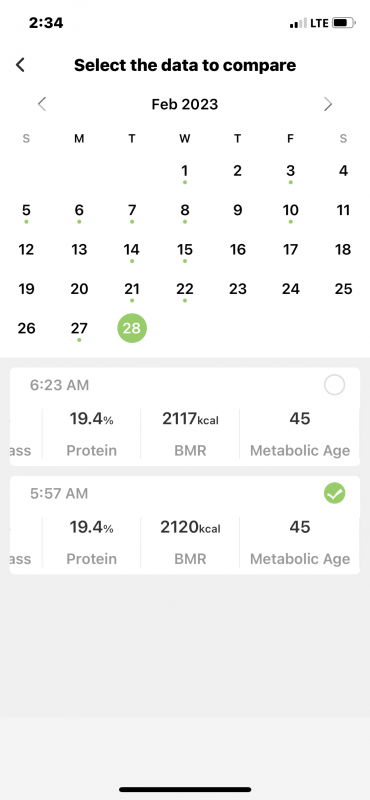Pick February 27 with data dot
The image size is (370, 800).
point(79,329)
